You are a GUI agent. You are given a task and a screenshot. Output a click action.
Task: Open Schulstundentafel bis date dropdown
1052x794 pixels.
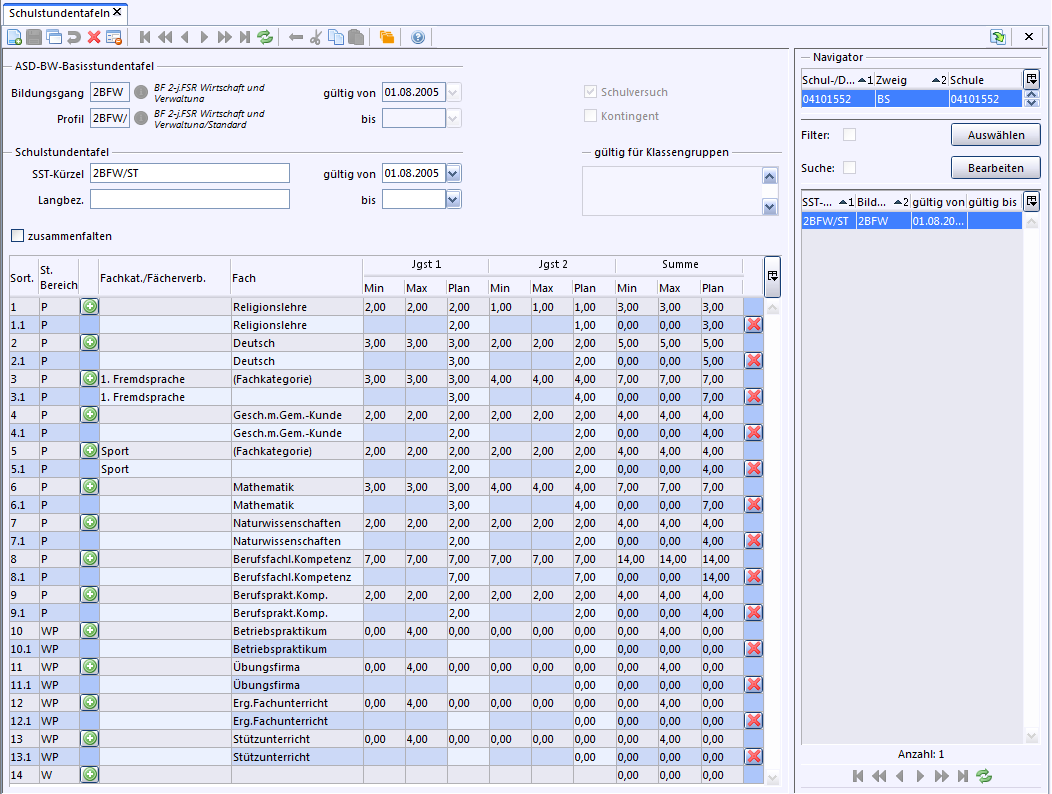[454, 200]
